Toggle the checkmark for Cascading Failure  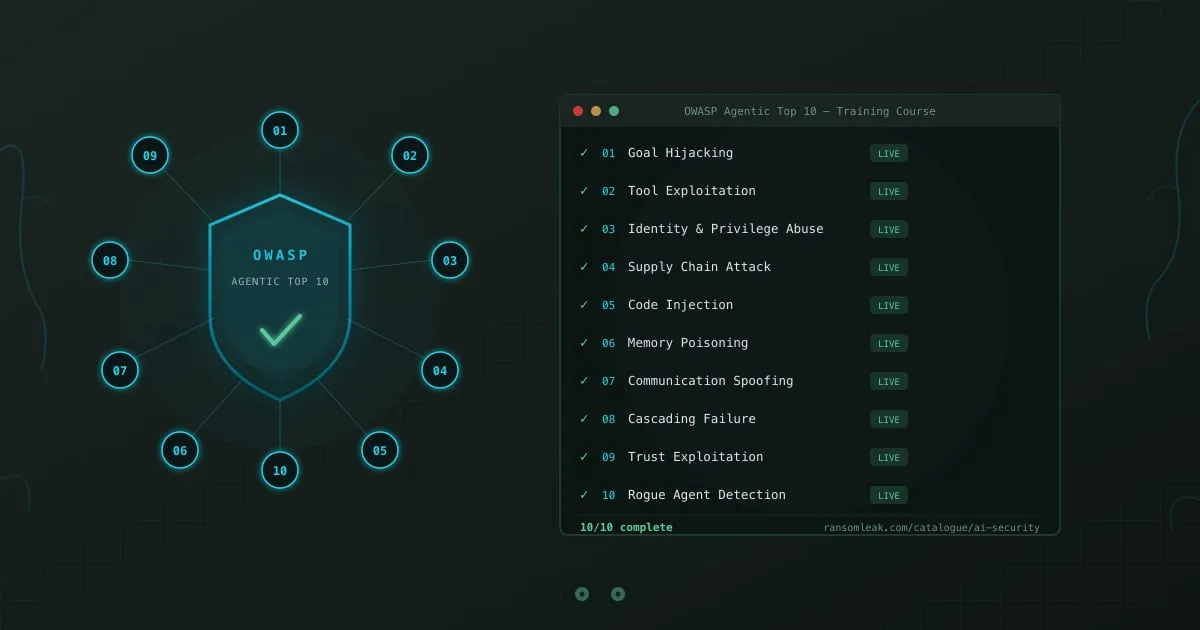point(584,419)
